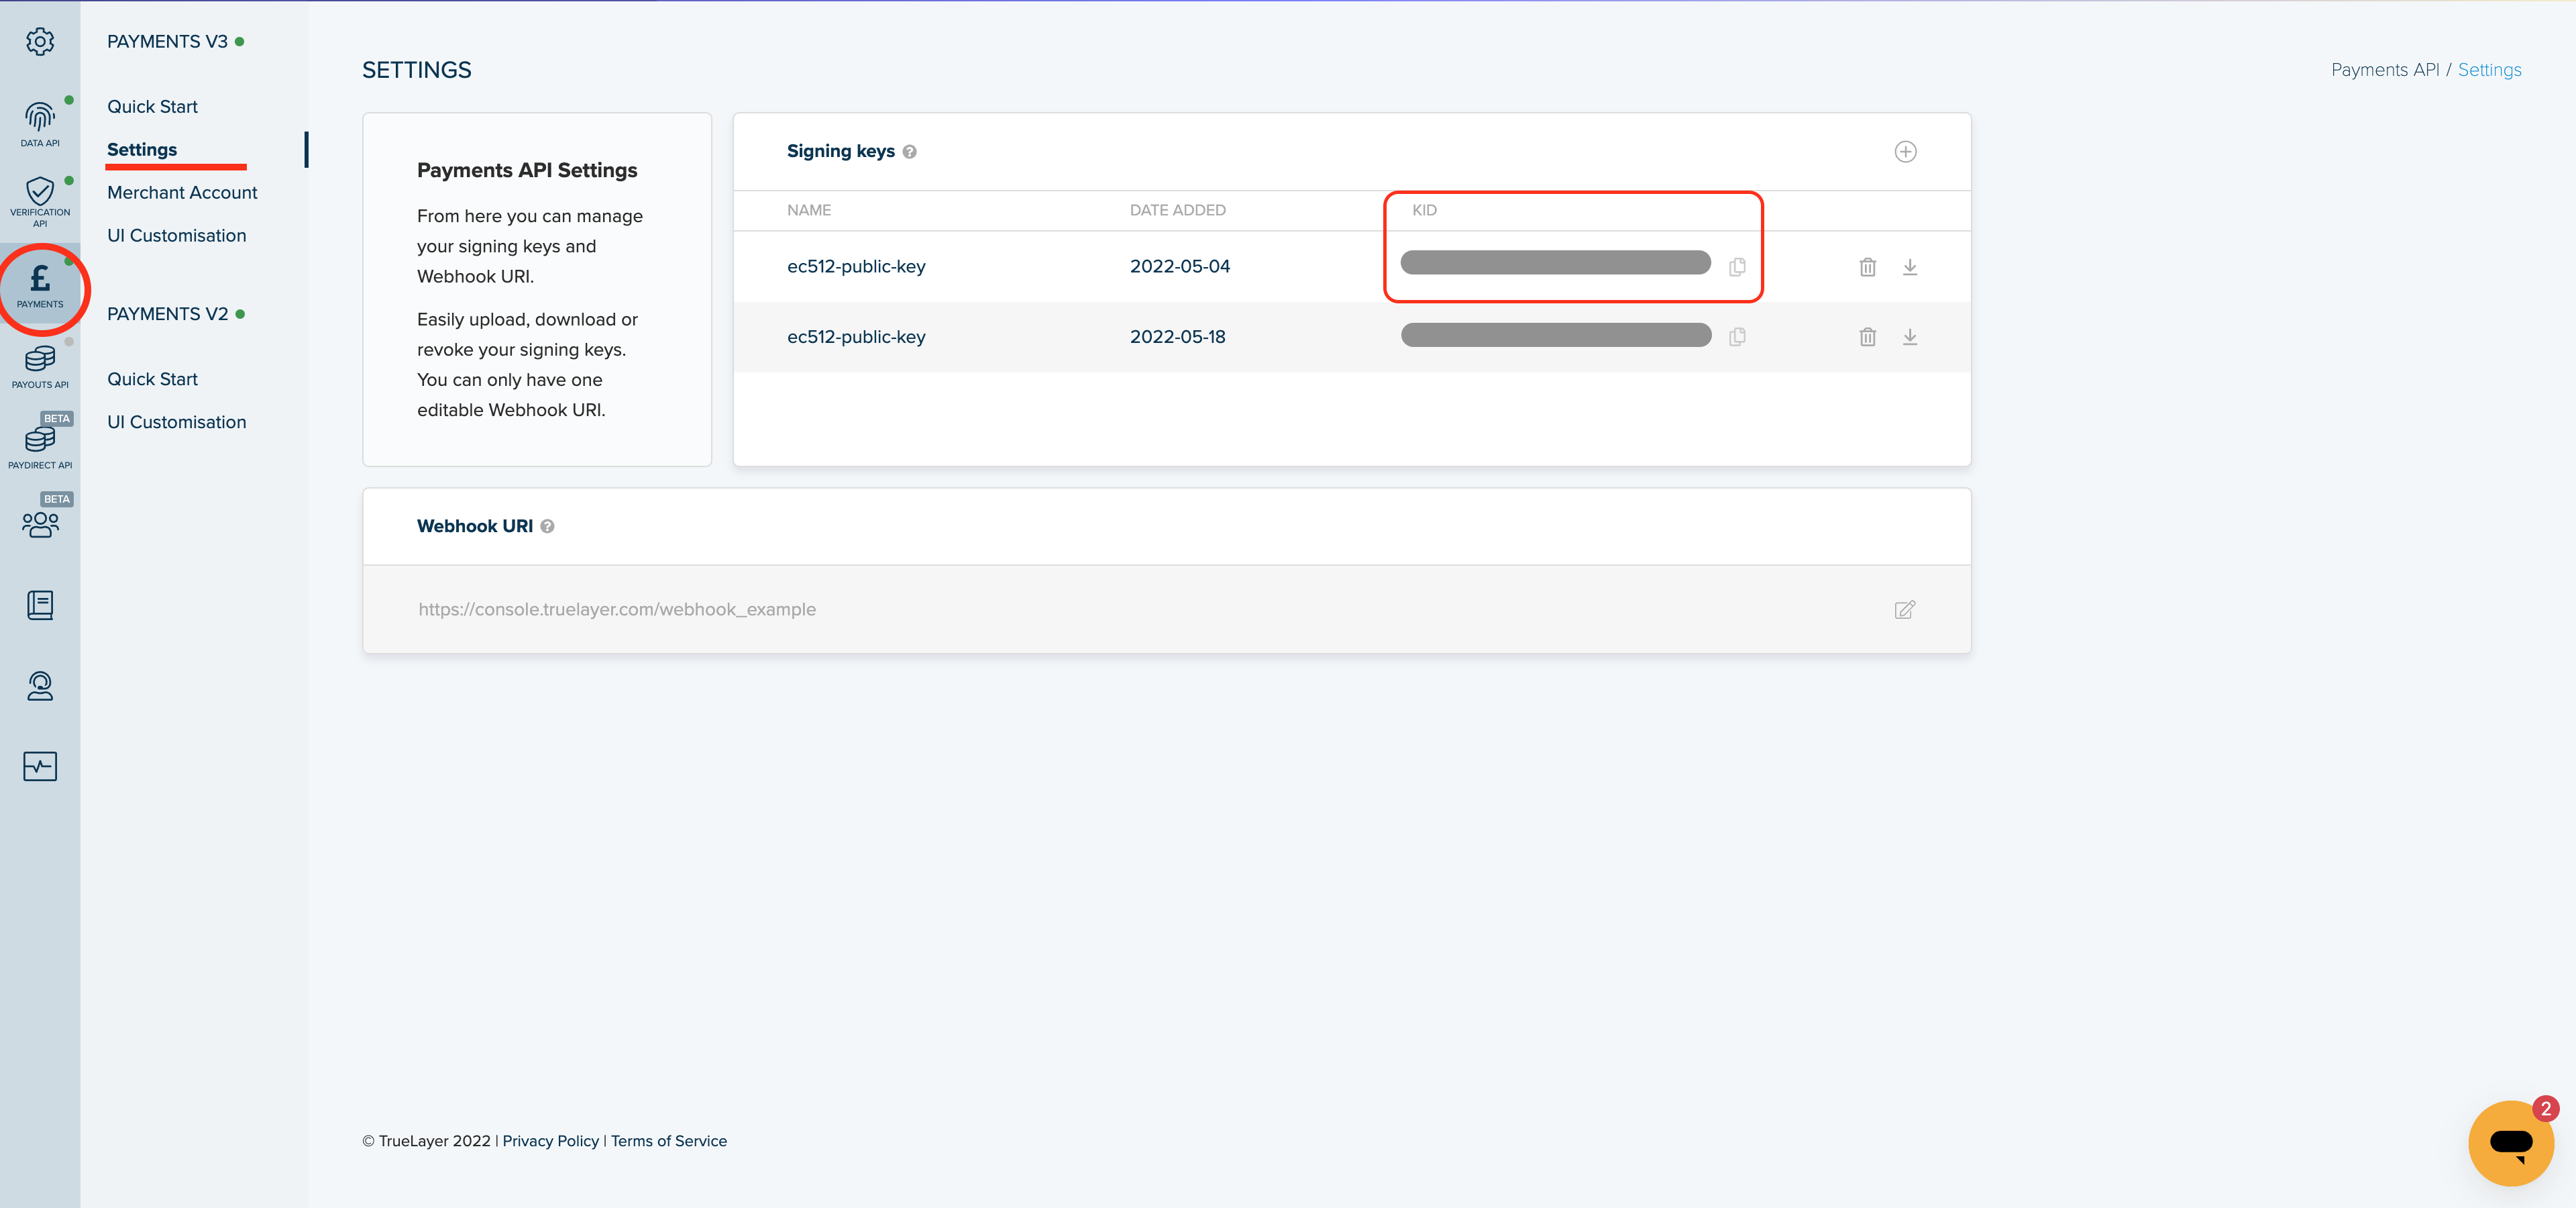The height and width of the screenshot is (1208, 2576).
Task: Open Merchant Account menu item
Action: (x=182, y=193)
